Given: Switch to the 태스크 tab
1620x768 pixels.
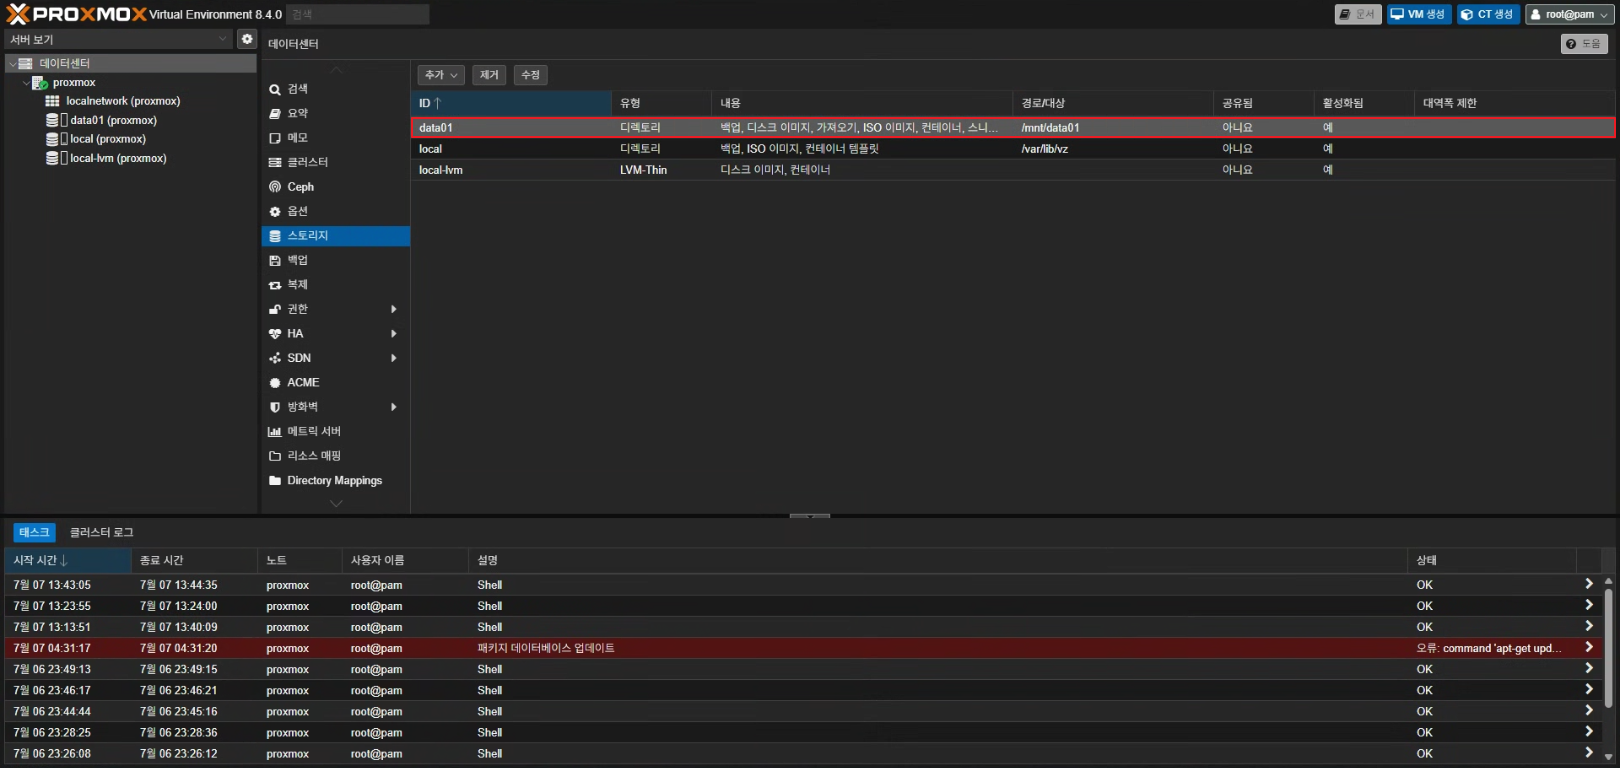Looking at the screenshot, I should click(34, 532).
